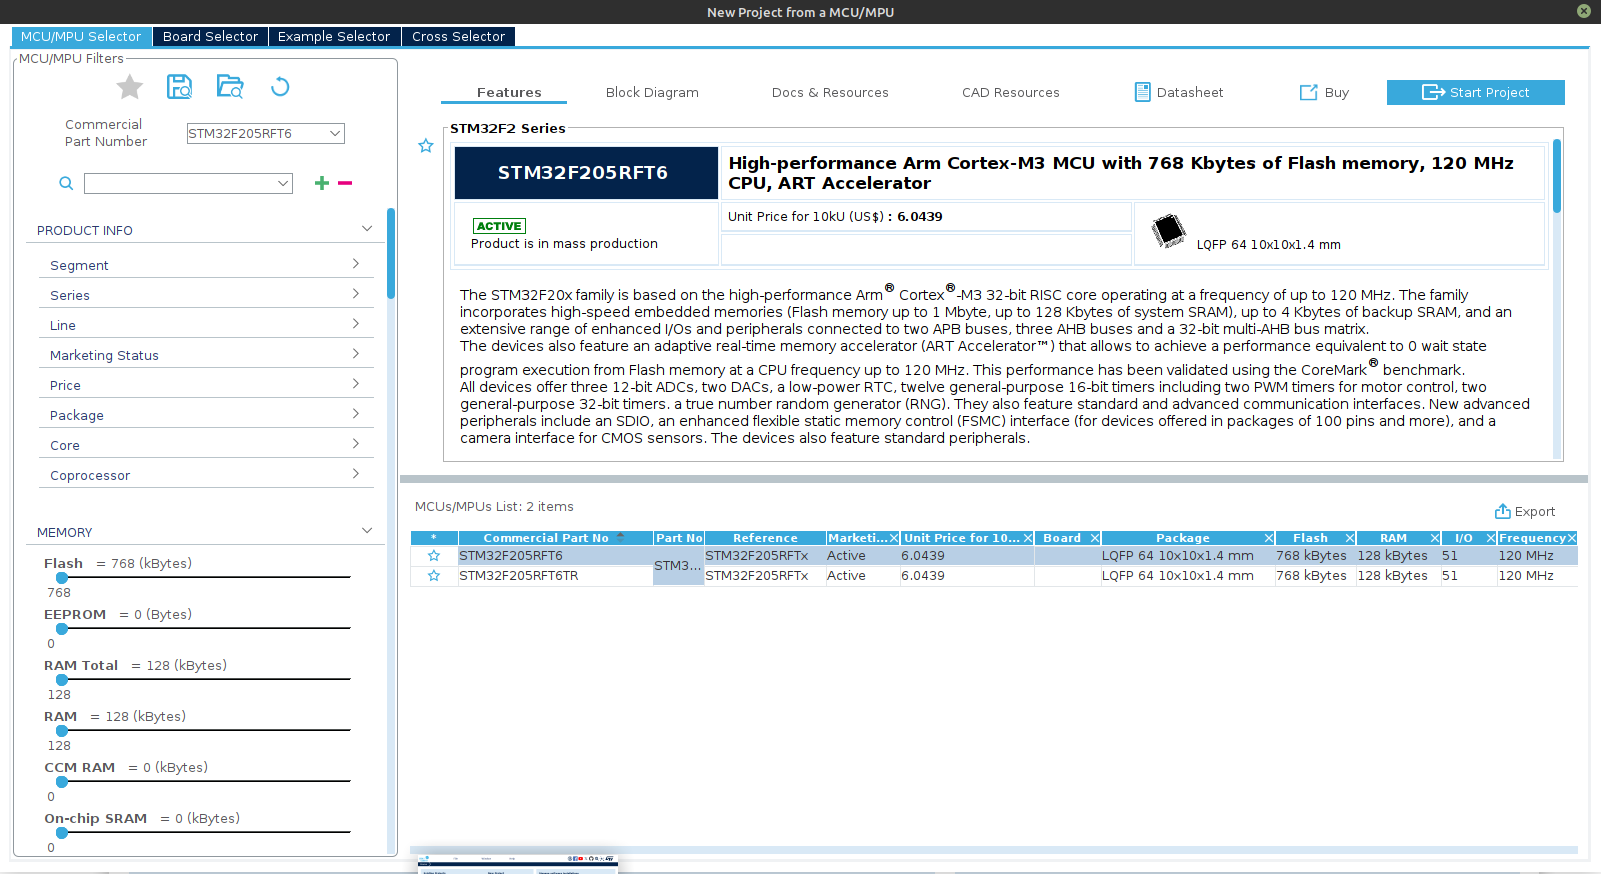Hide the Package column

click(1269, 538)
